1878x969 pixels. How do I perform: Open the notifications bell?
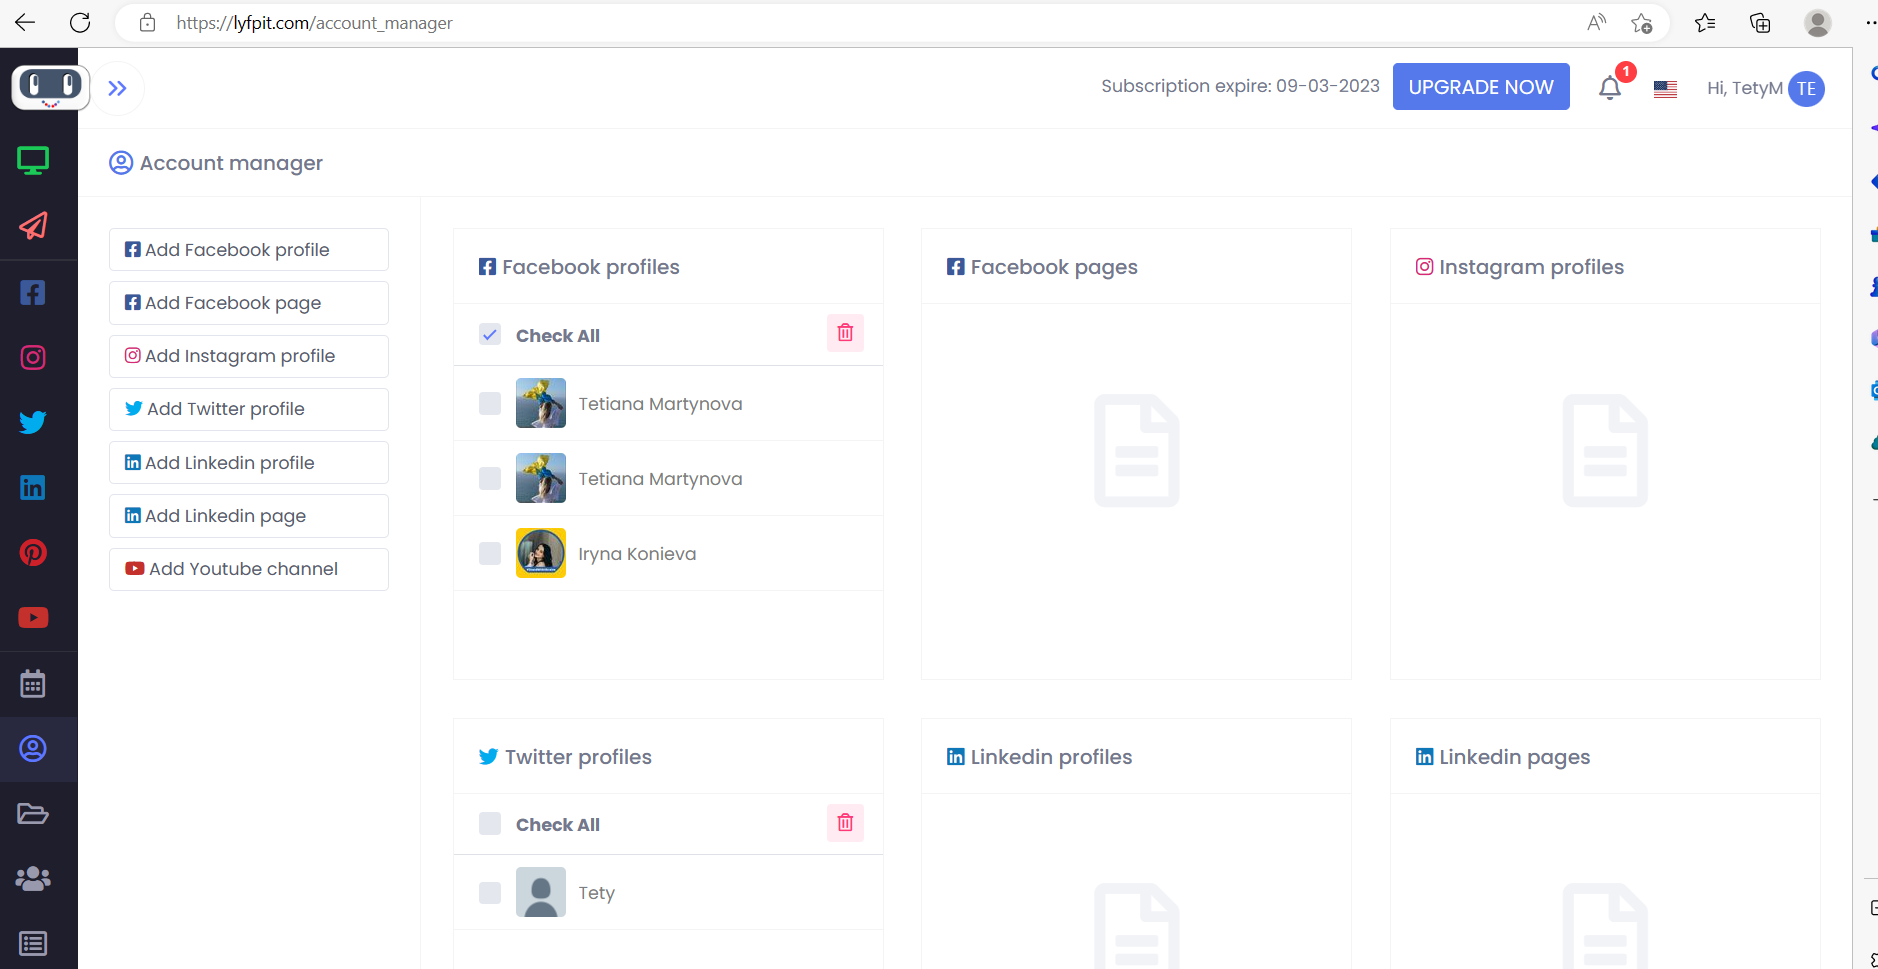click(1610, 88)
